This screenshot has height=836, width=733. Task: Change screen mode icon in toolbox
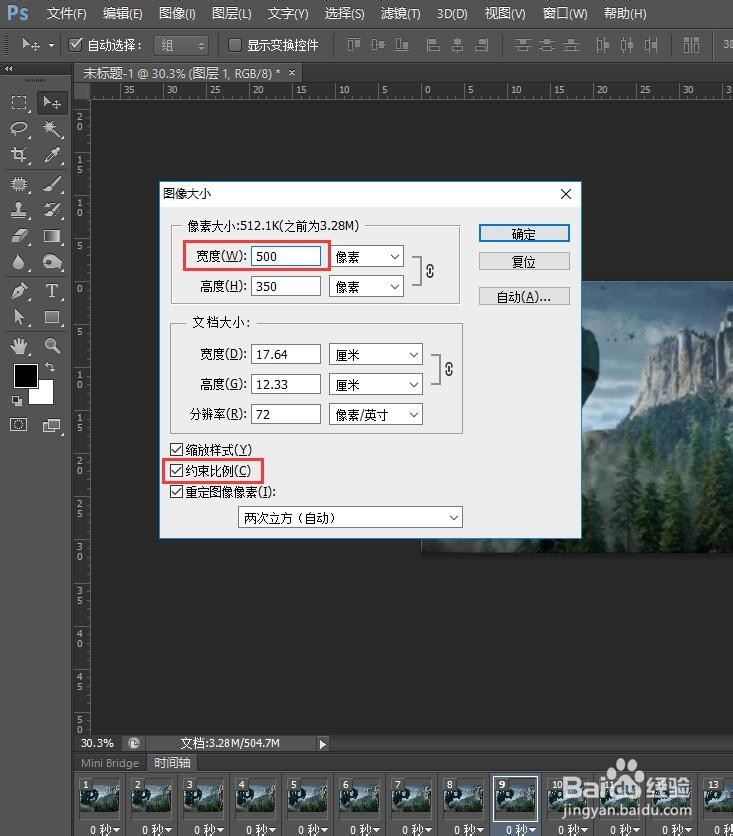(52, 425)
